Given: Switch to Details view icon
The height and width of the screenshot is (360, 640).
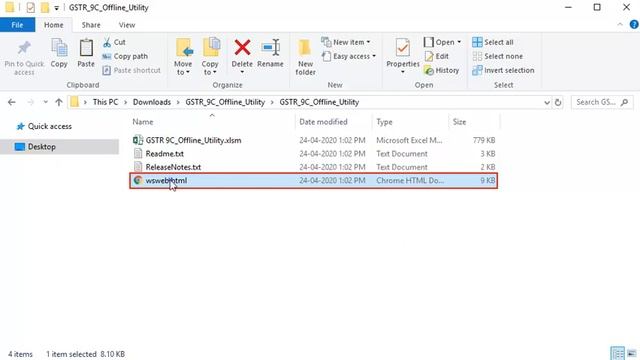Looking at the screenshot, I should [618, 353].
